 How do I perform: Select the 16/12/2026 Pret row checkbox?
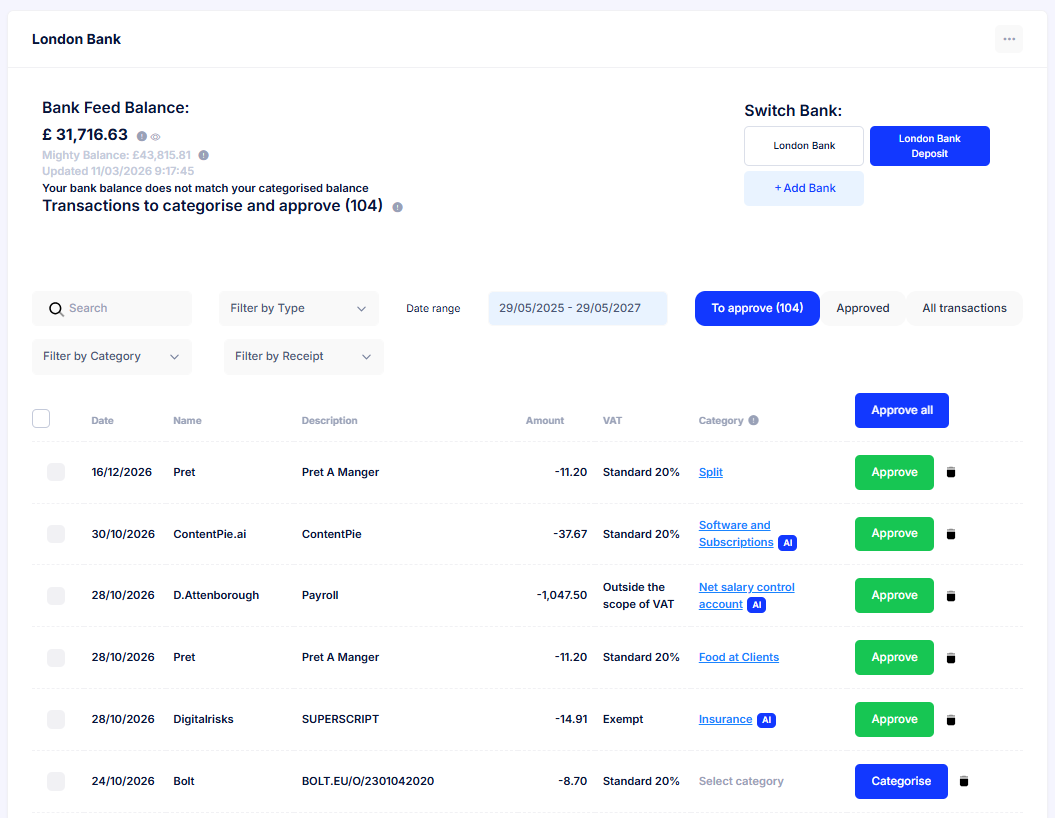[56, 472]
